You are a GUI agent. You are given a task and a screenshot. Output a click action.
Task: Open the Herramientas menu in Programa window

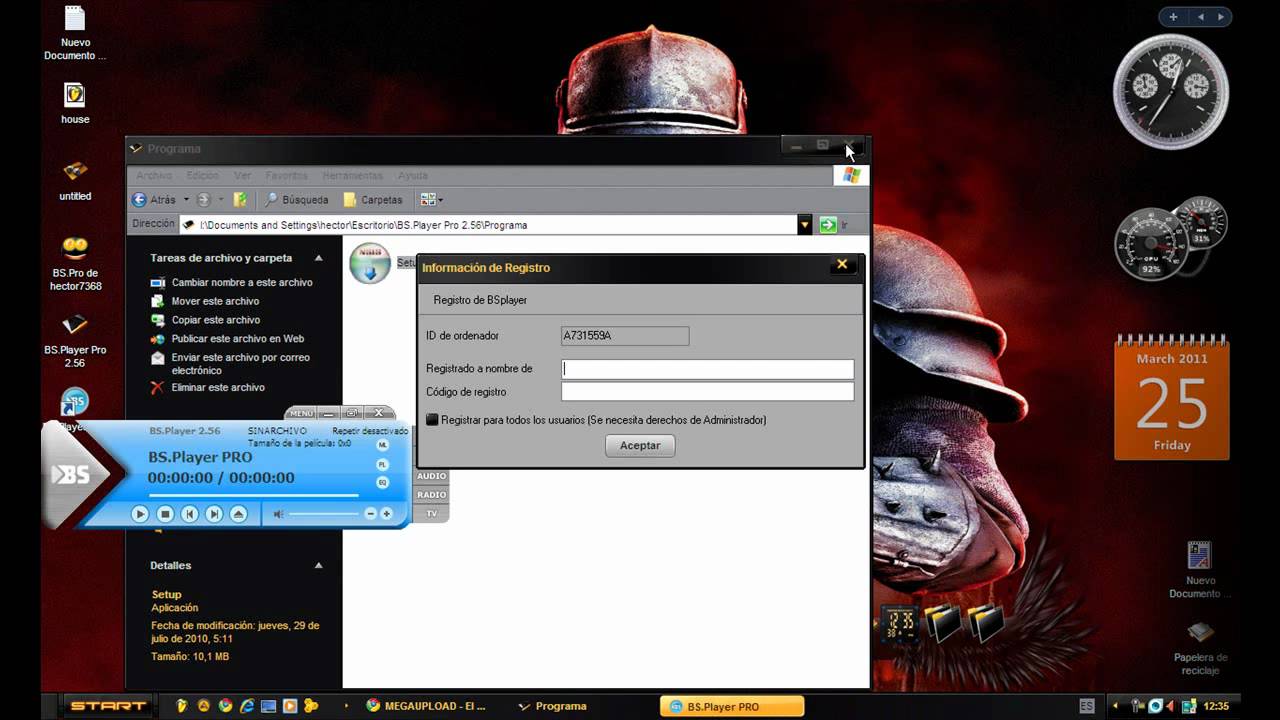[x=352, y=176]
